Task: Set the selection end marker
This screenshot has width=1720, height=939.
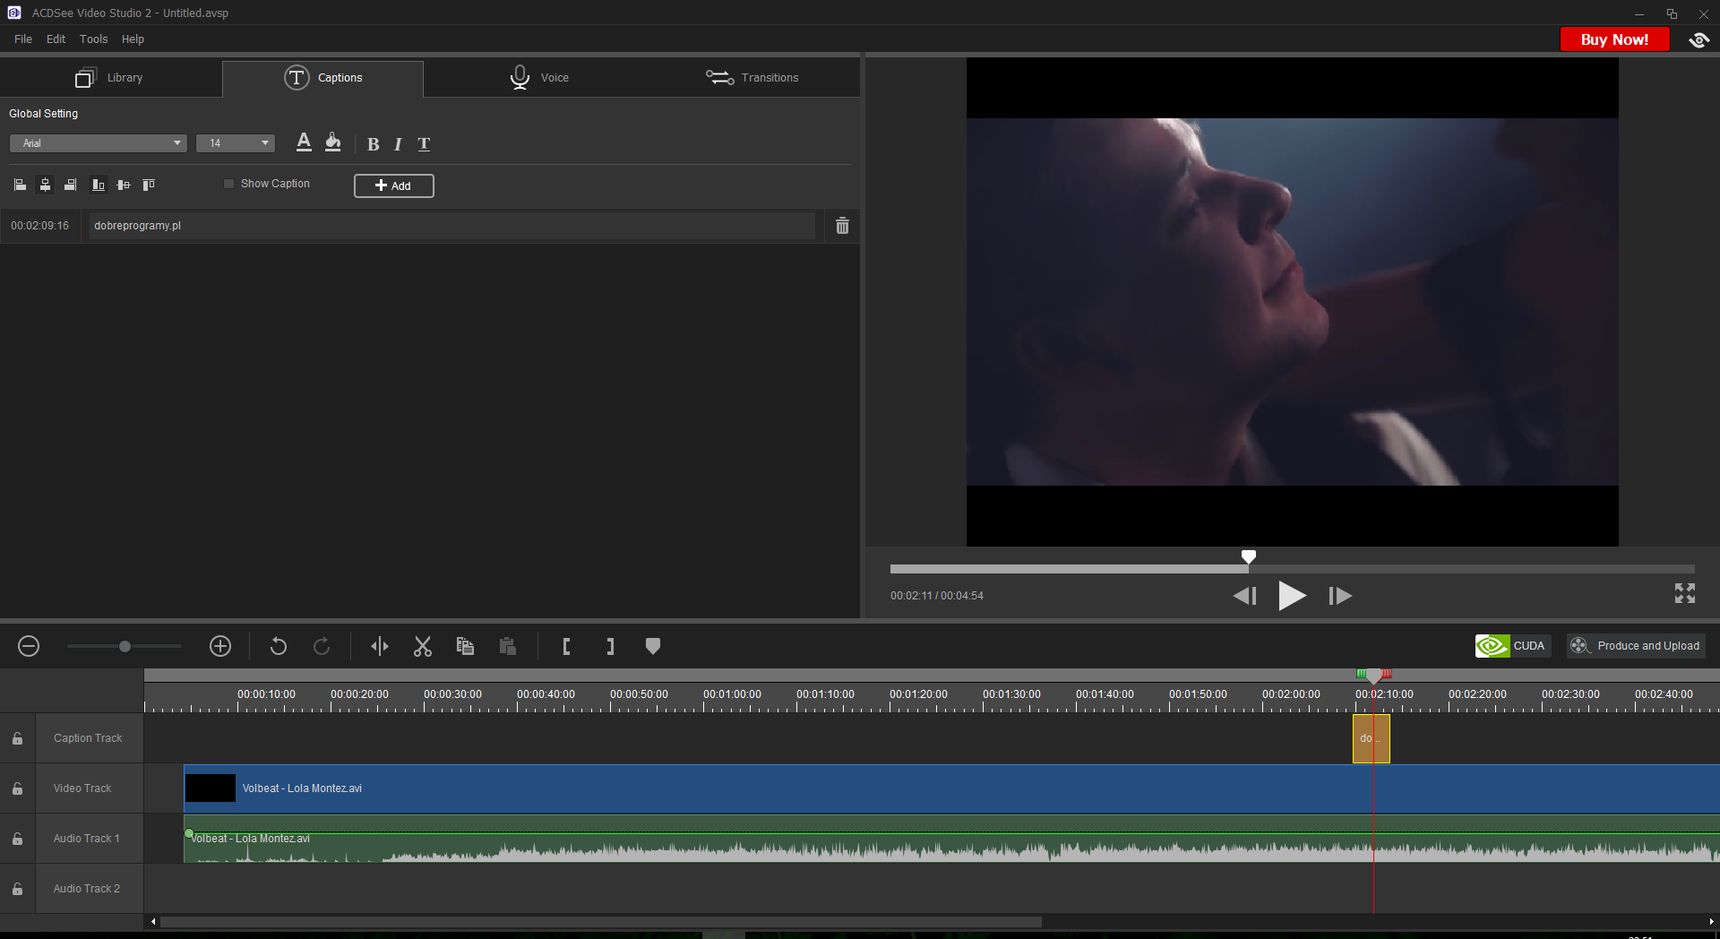Action: click(x=610, y=647)
